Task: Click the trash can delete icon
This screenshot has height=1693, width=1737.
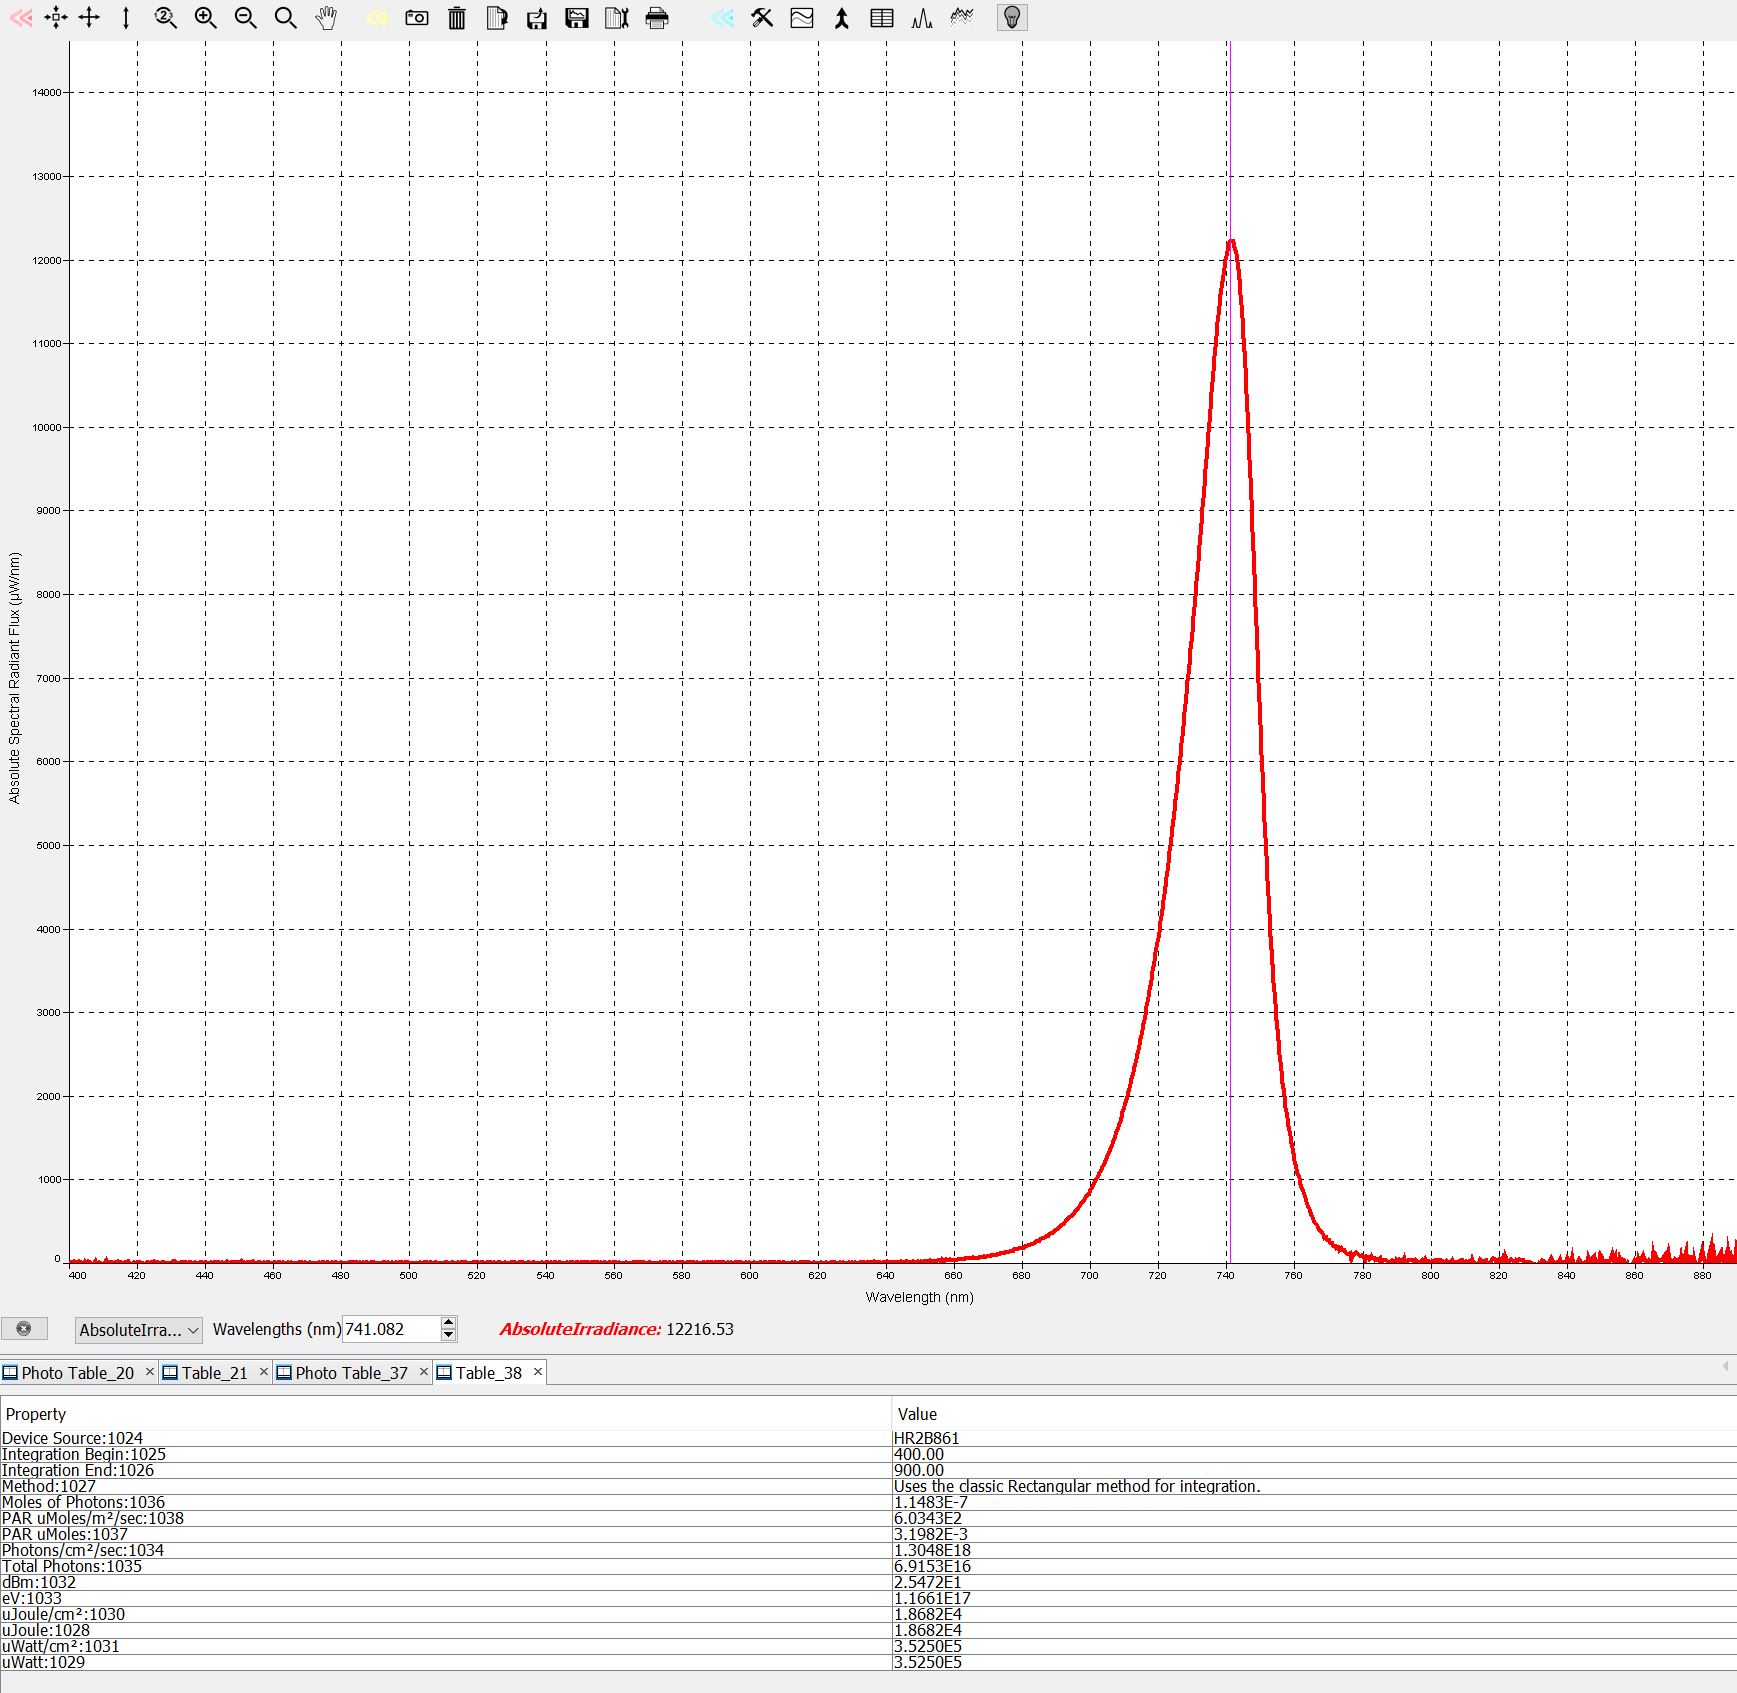Action: 457,18
